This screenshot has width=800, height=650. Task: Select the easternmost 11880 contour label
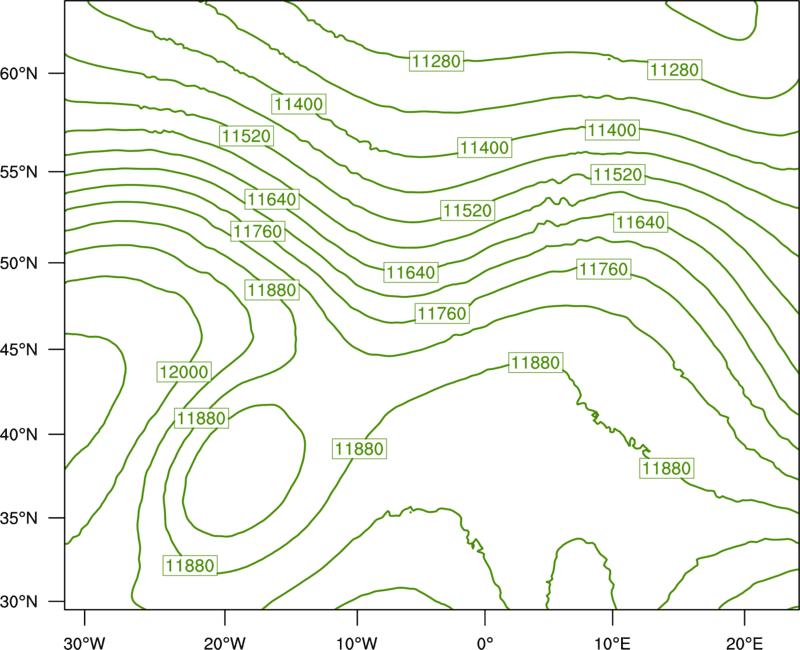point(666,468)
